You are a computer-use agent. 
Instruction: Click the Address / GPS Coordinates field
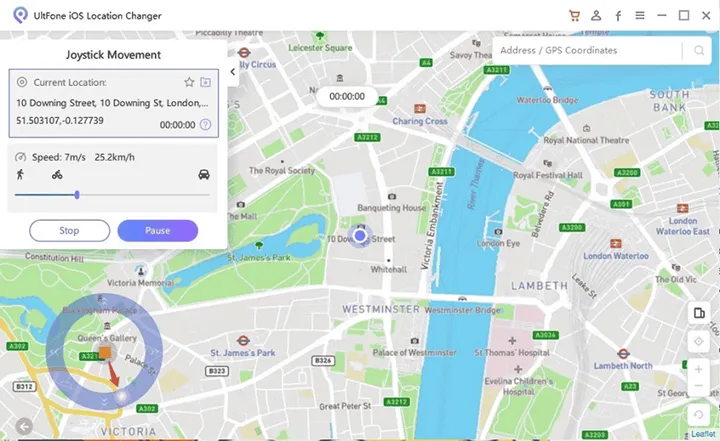click(588, 51)
